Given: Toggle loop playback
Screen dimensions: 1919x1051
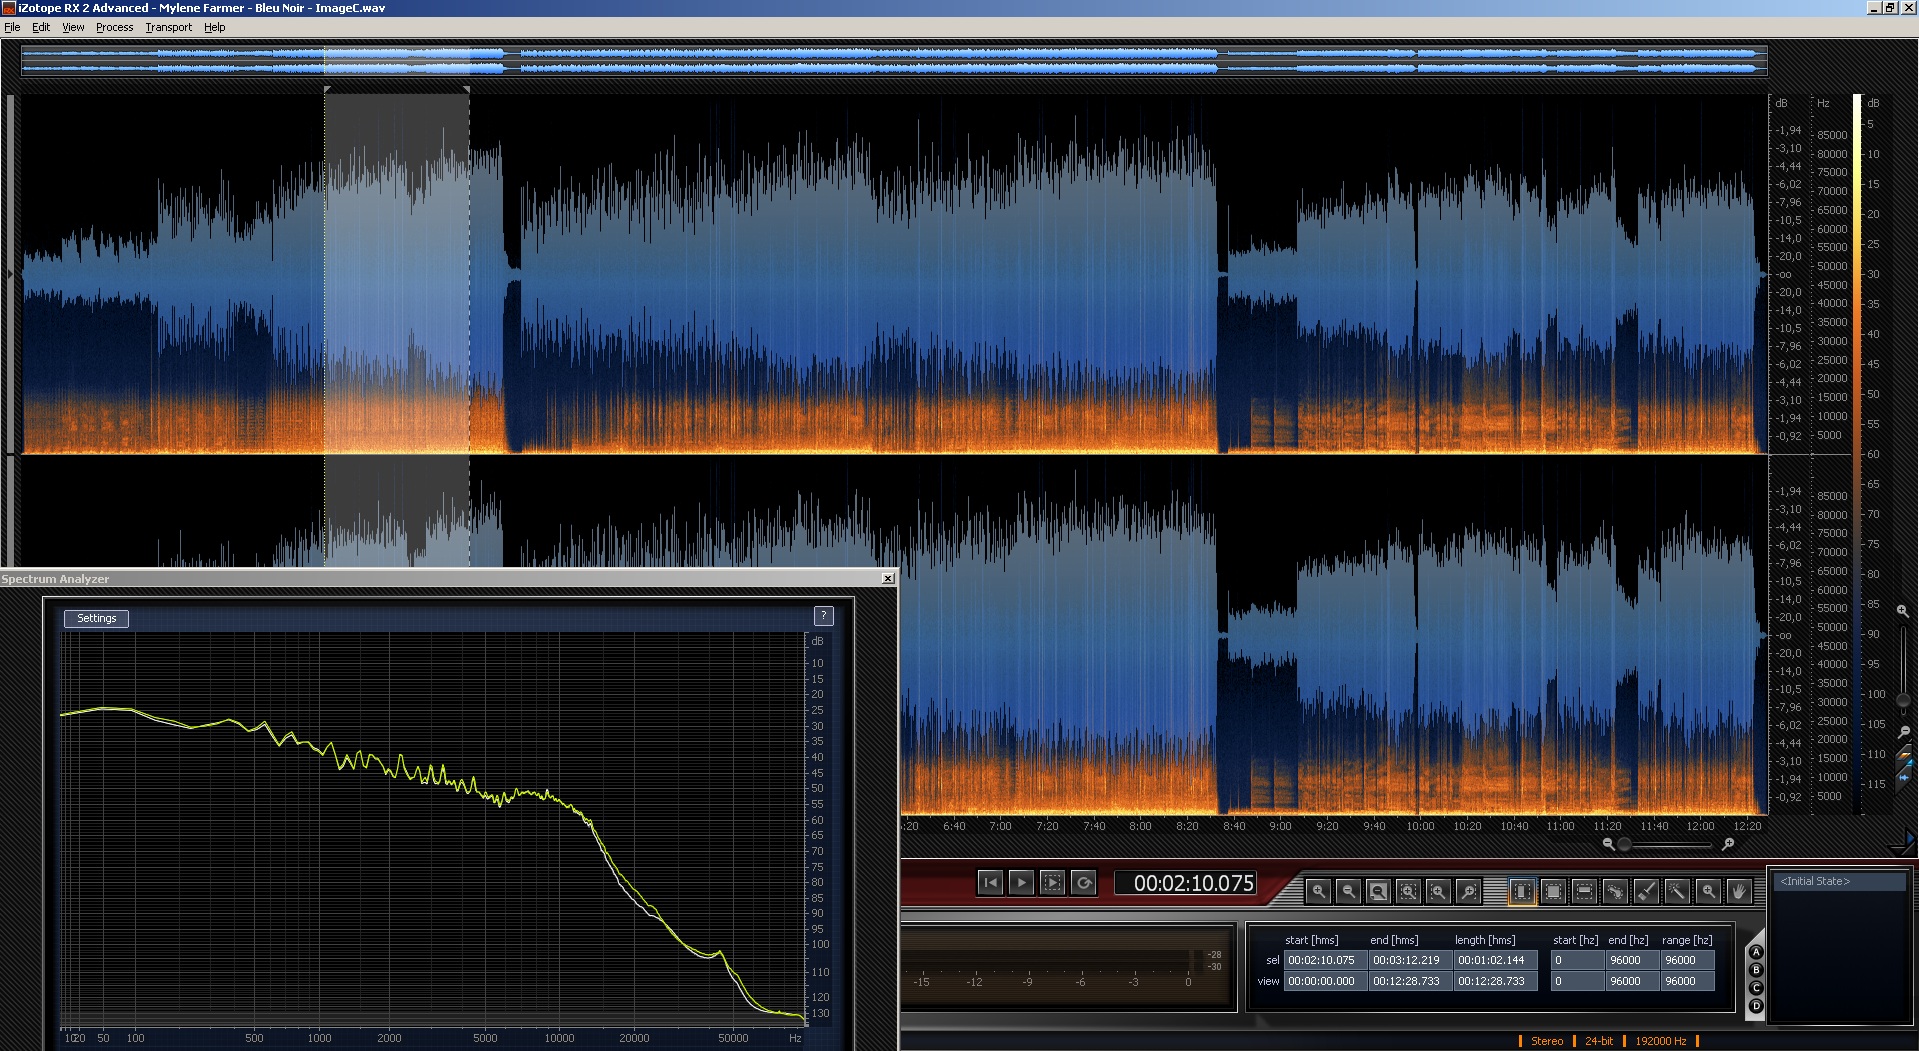Looking at the screenshot, I should (x=1083, y=882).
